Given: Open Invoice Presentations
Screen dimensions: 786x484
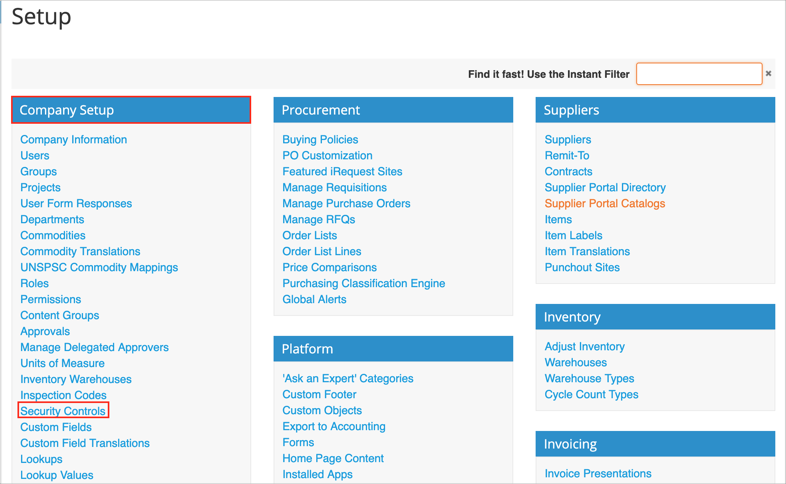Looking at the screenshot, I should click(x=597, y=474).
